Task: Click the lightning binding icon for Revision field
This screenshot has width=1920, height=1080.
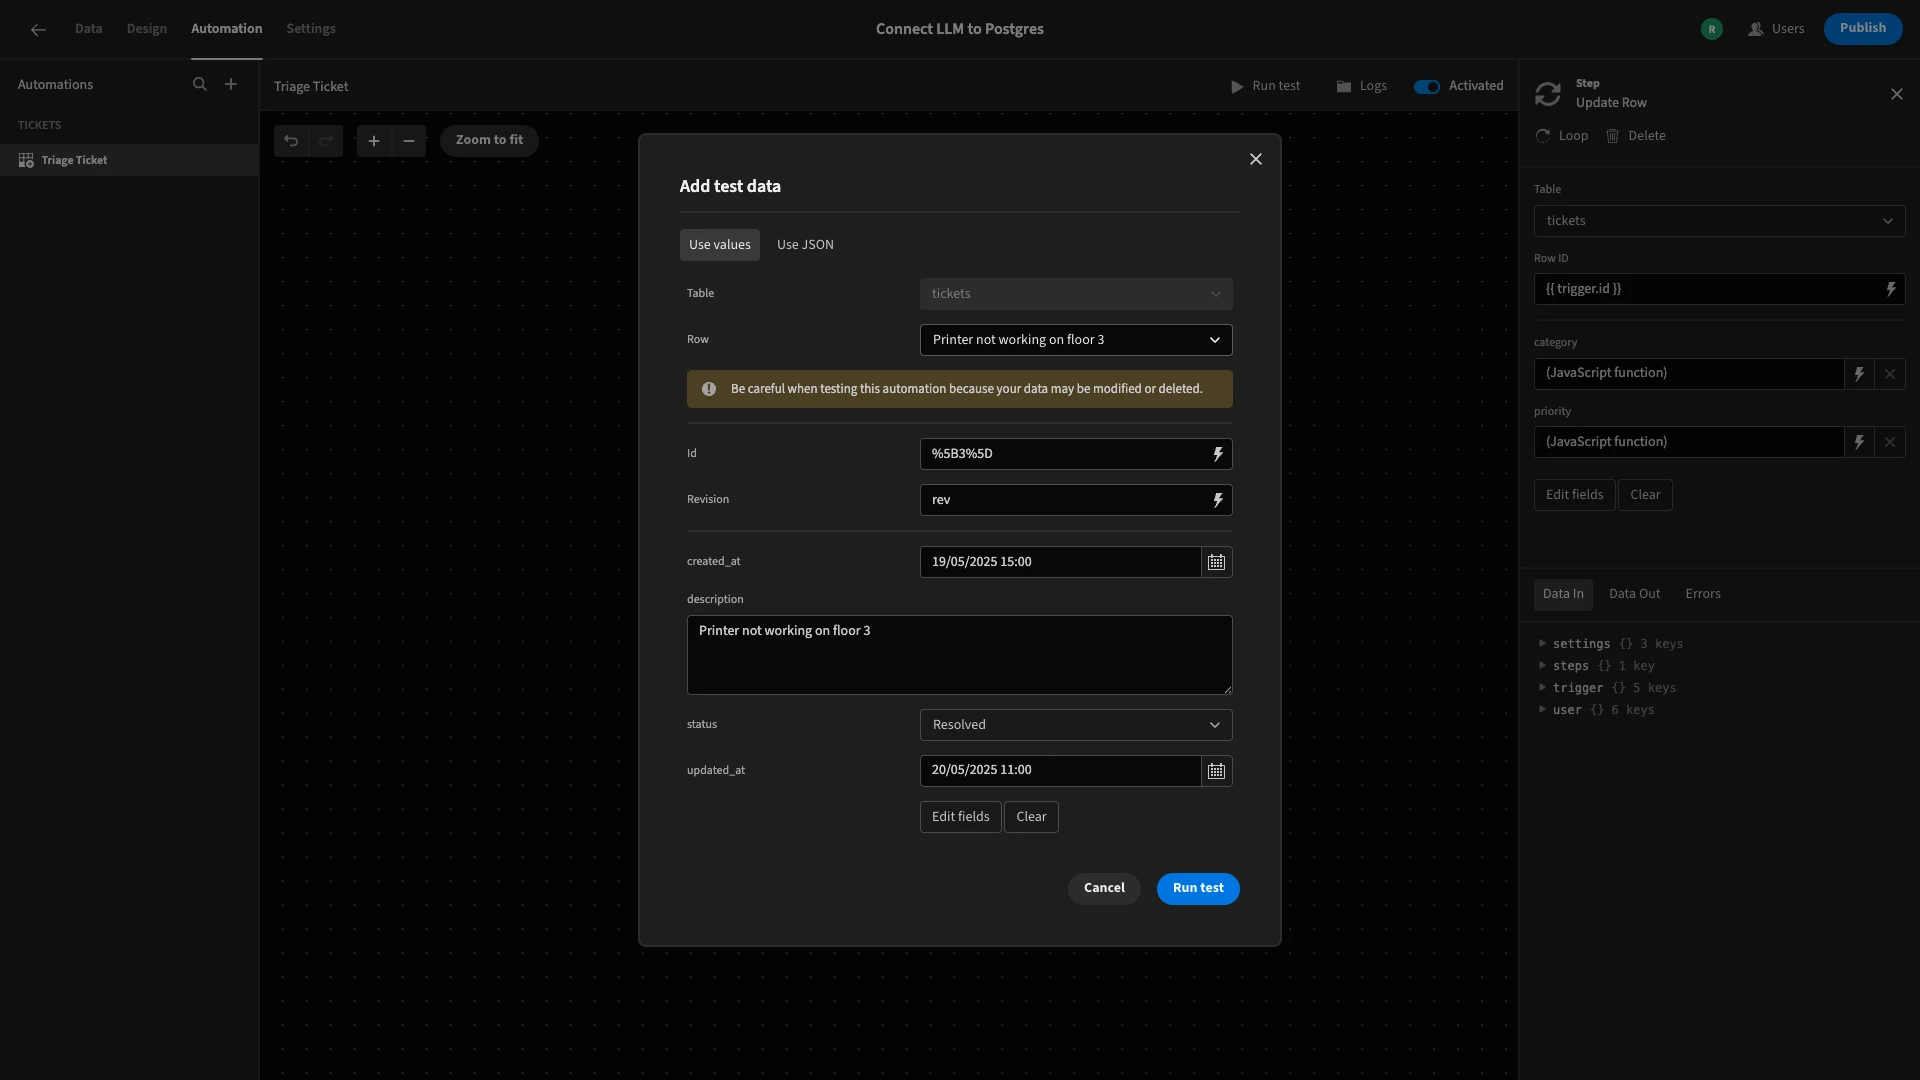Action: point(1217,500)
